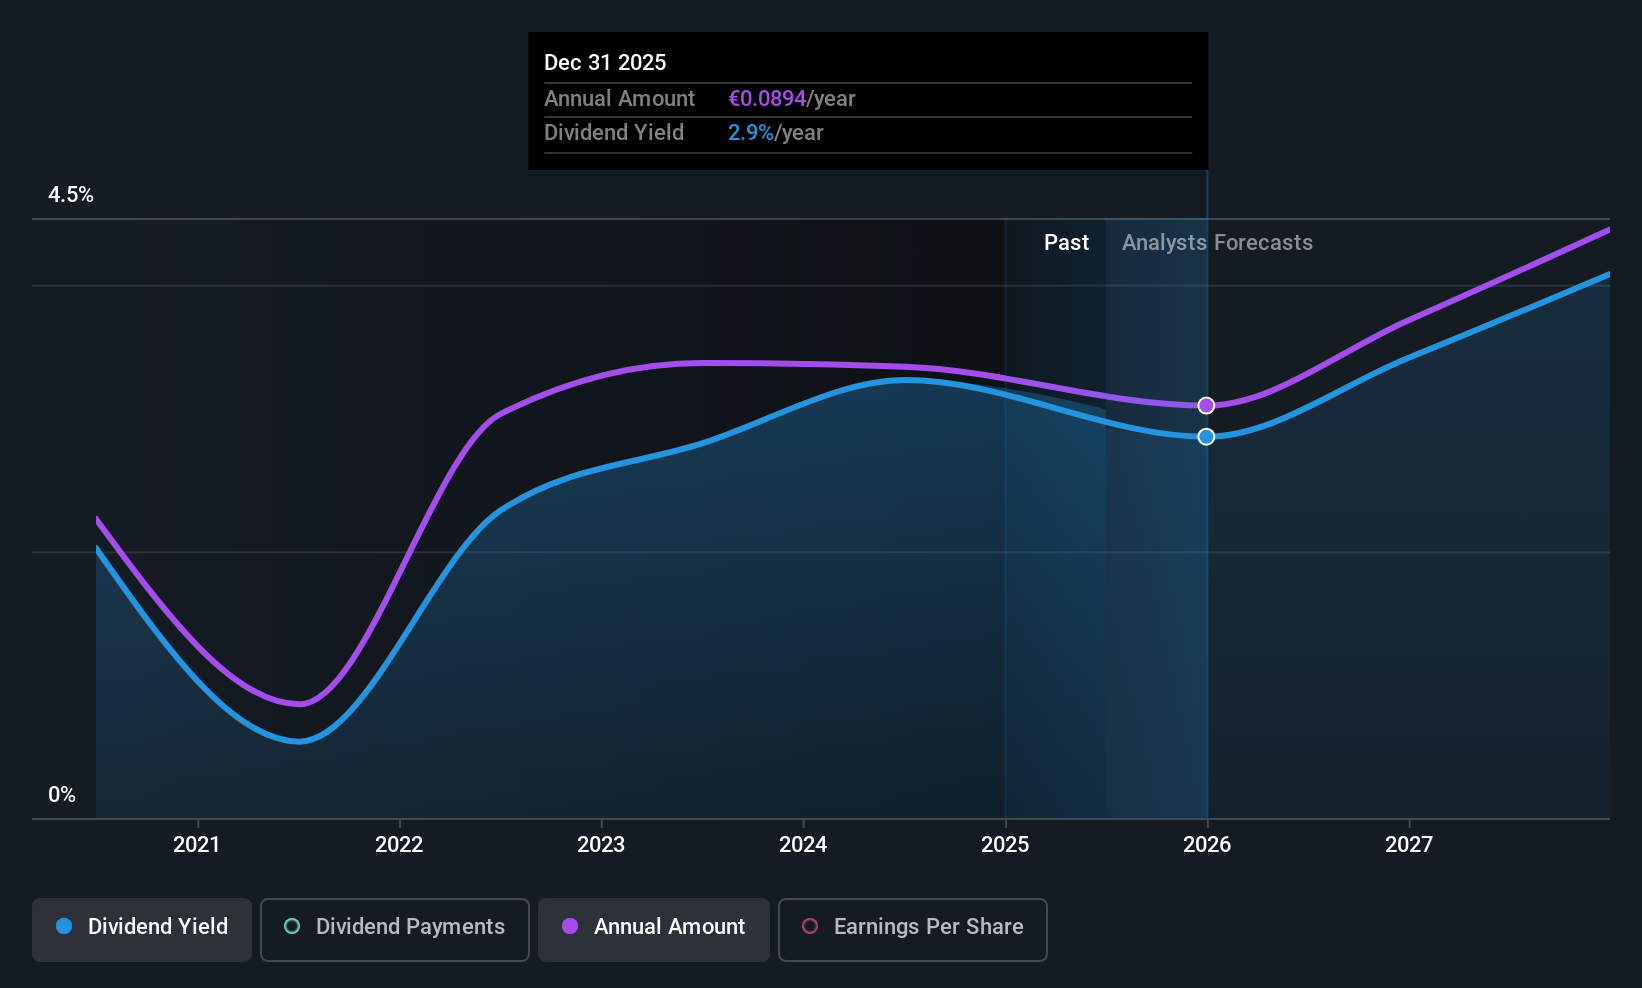Screen dimensions: 1642x988
Task: Click the 2022 x-axis label
Action: click(x=399, y=844)
